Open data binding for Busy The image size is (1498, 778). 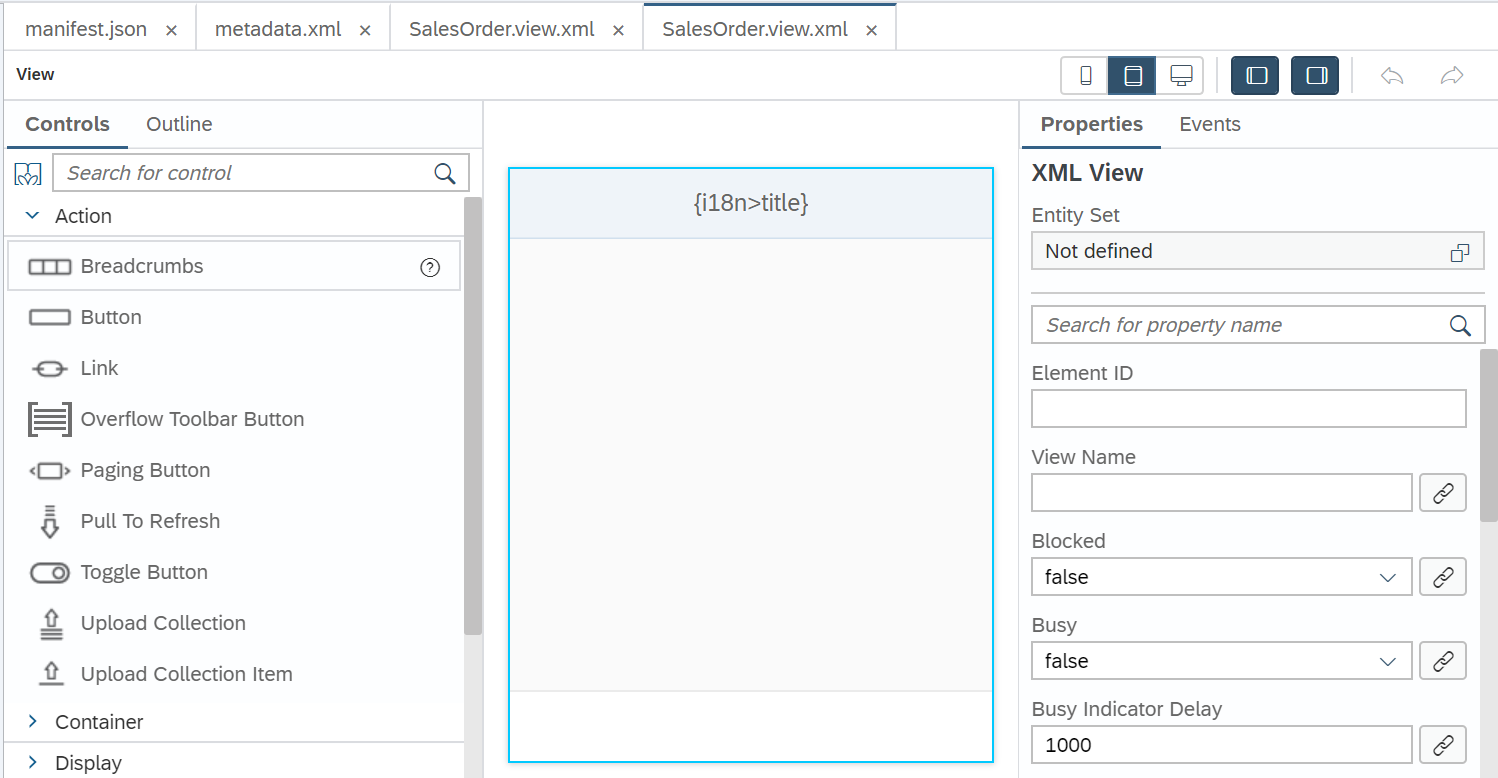pos(1443,661)
